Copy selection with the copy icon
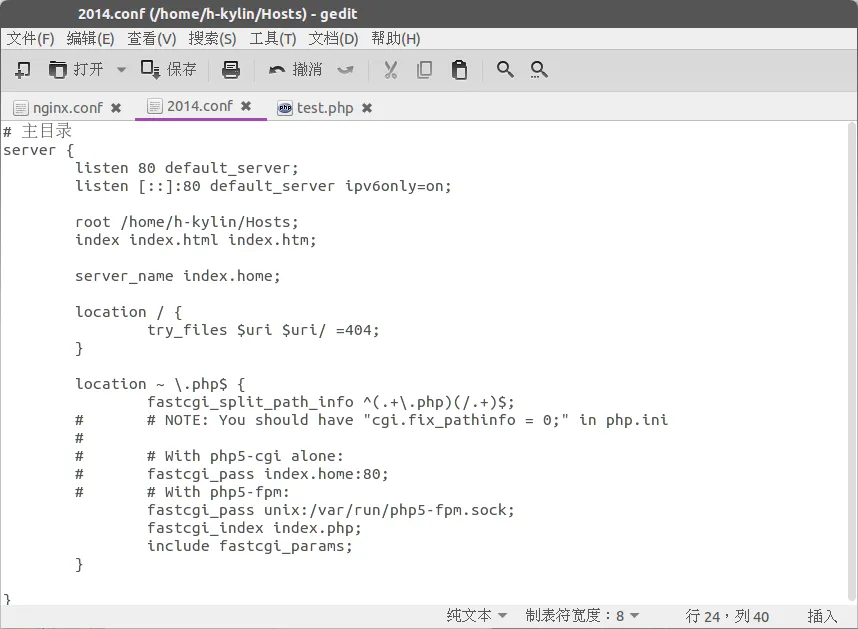Screen dimensions: 858x629 425,70
